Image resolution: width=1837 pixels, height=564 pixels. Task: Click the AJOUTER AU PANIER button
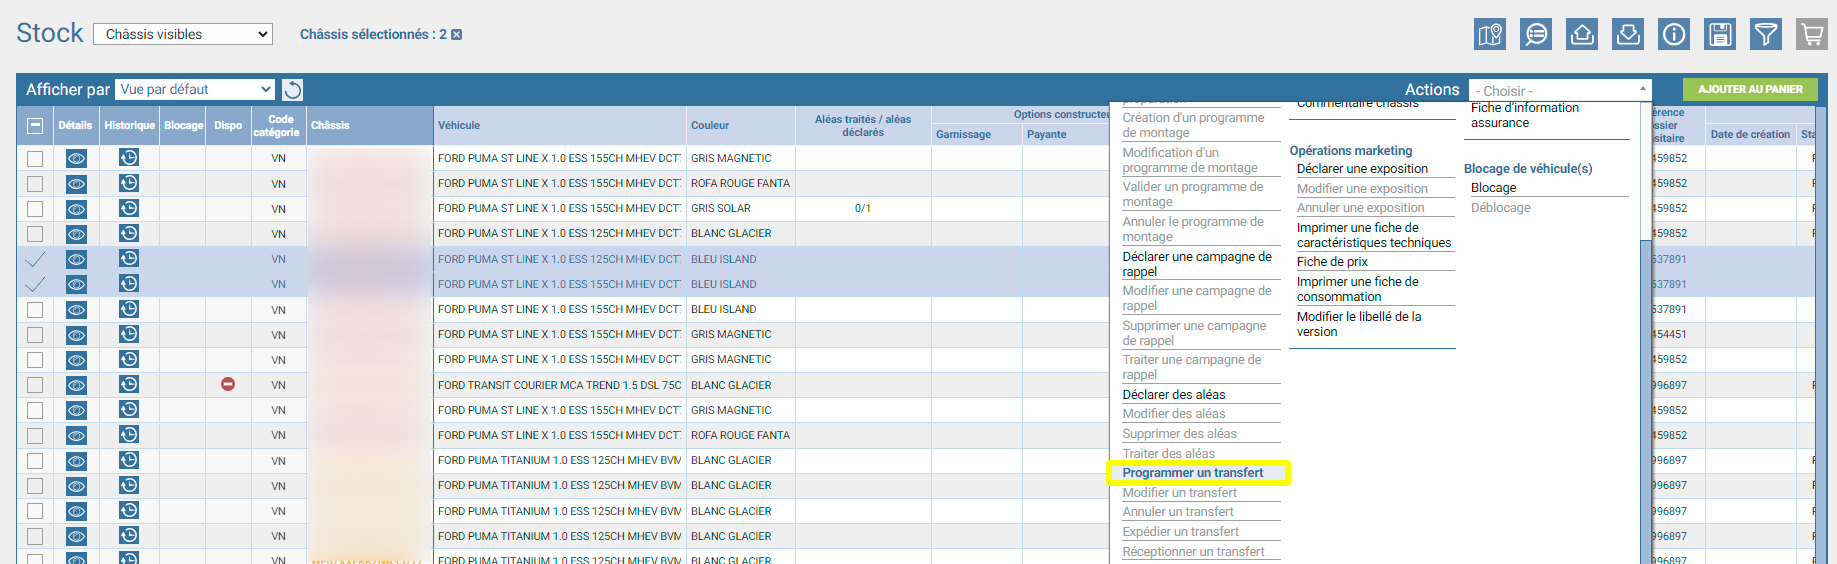tap(1750, 89)
